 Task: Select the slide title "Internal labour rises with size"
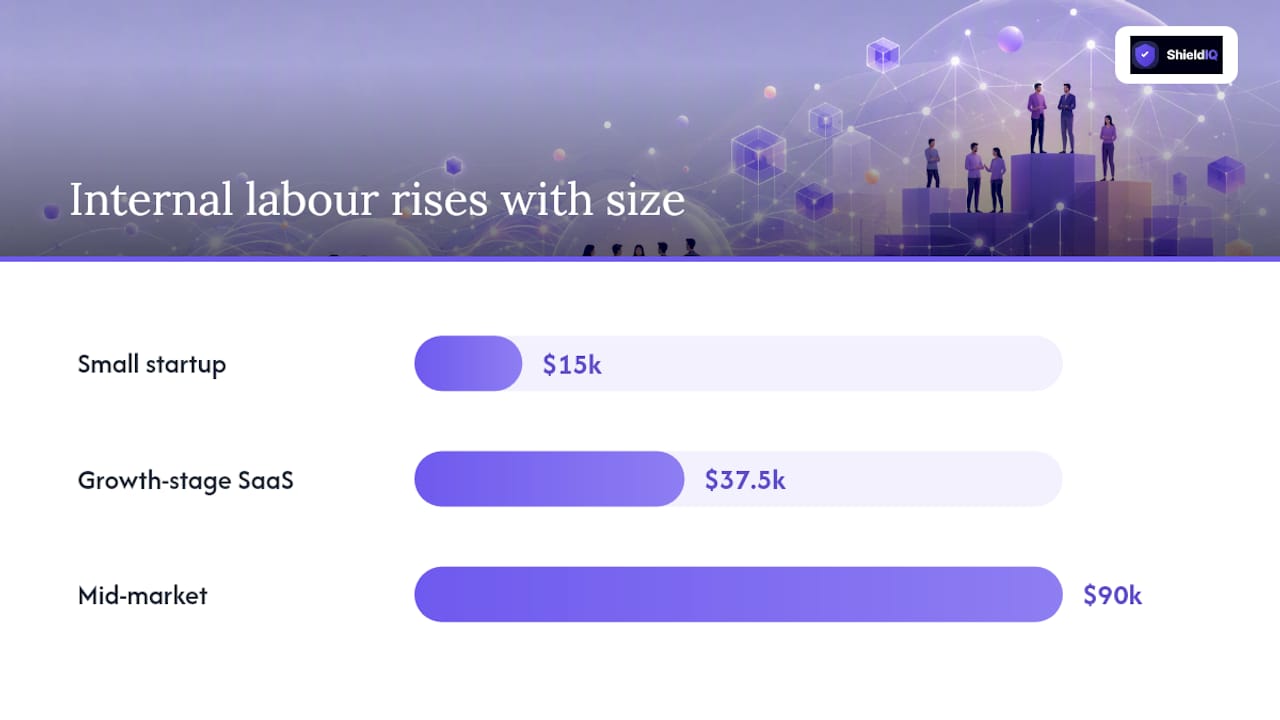pos(377,199)
